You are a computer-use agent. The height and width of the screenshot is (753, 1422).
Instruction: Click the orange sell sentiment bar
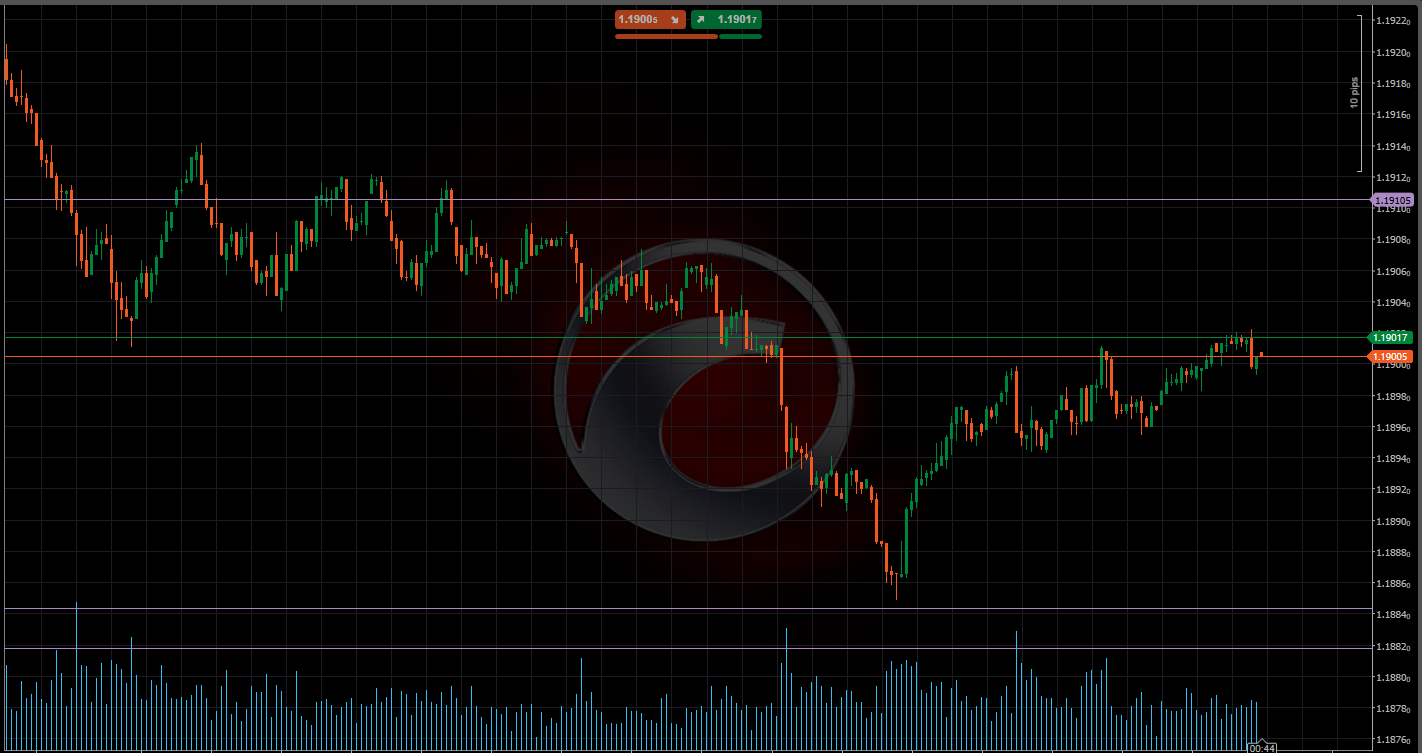tap(666, 36)
